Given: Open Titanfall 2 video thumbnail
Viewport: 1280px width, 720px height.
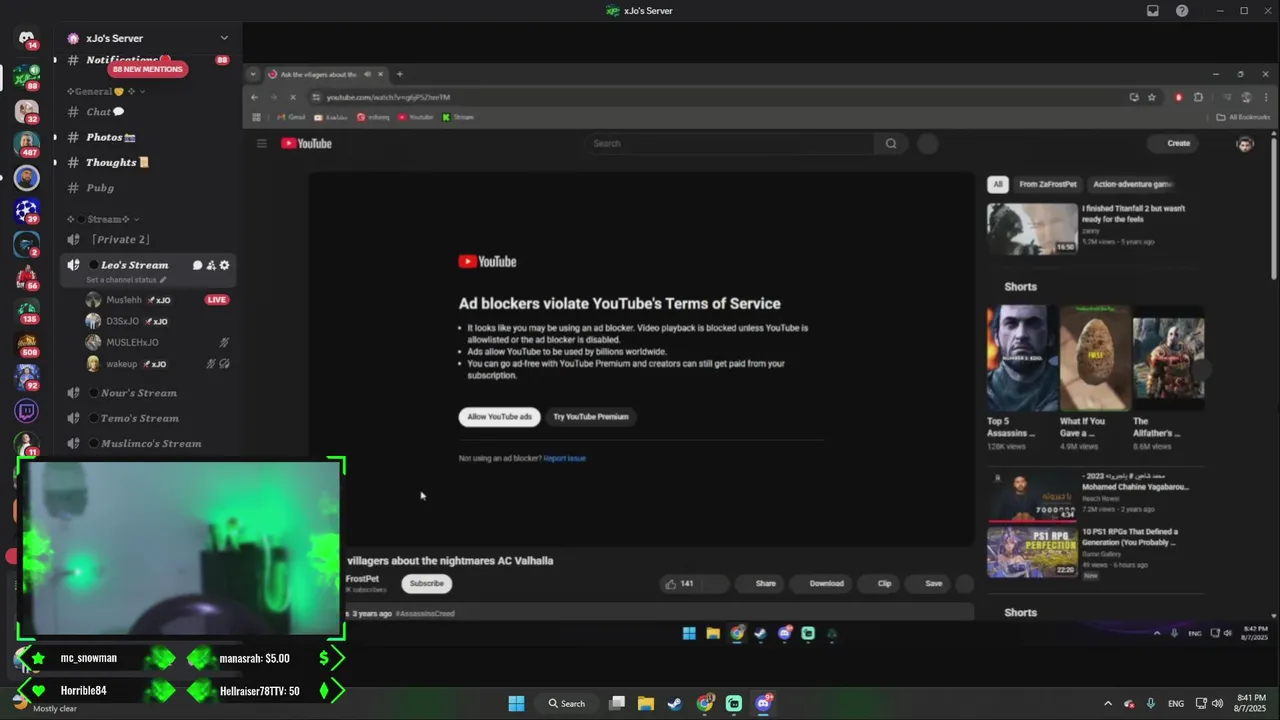Looking at the screenshot, I should pyautogui.click(x=1032, y=229).
